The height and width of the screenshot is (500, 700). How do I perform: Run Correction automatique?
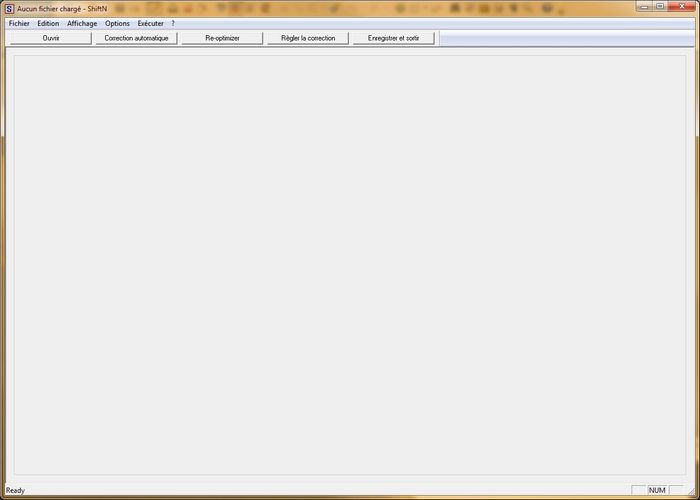(x=136, y=38)
